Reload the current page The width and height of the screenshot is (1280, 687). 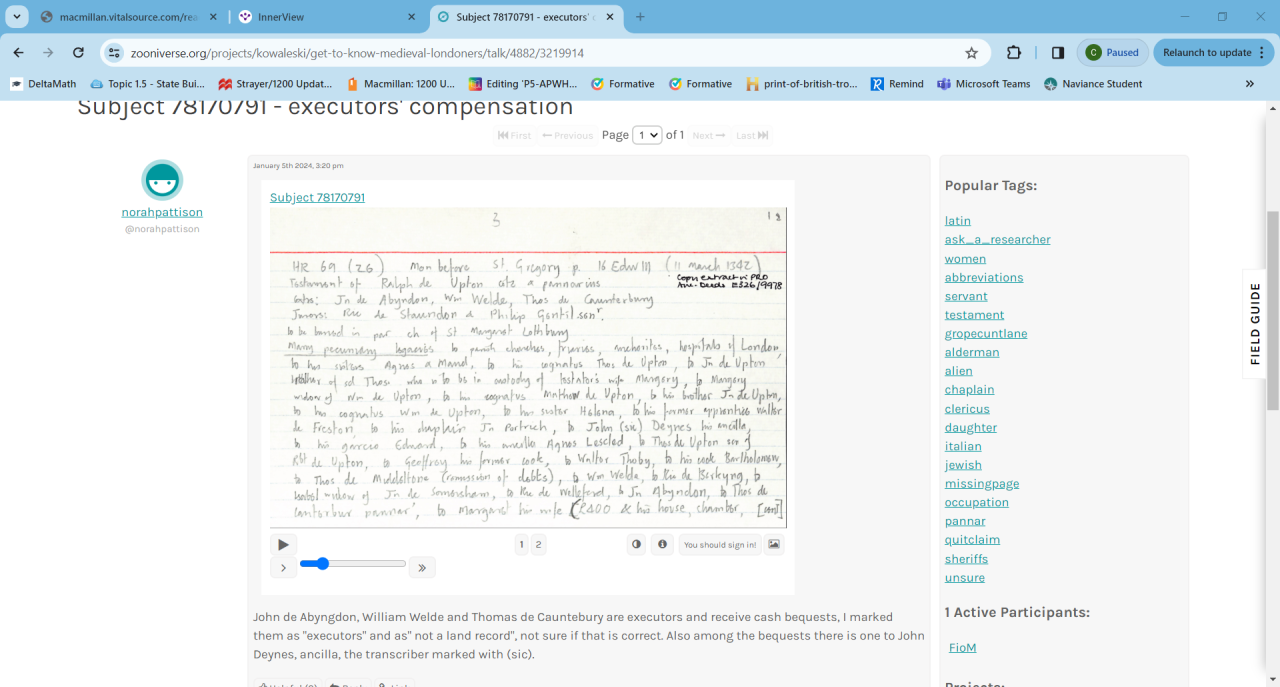78,53
